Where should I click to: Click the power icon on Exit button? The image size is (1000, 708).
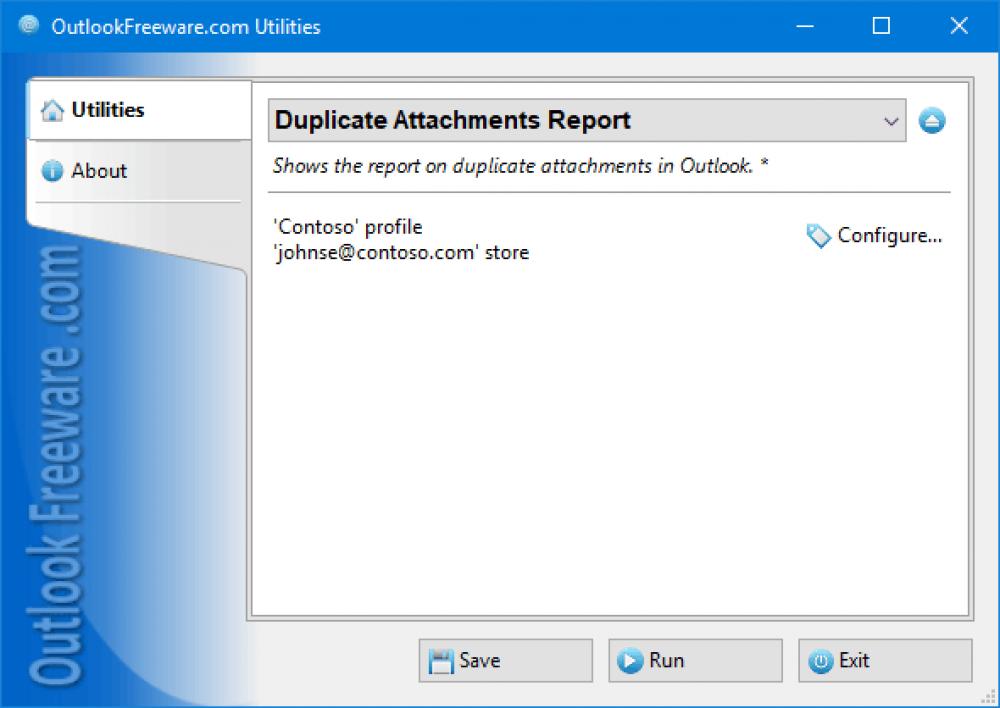point(821,660)
